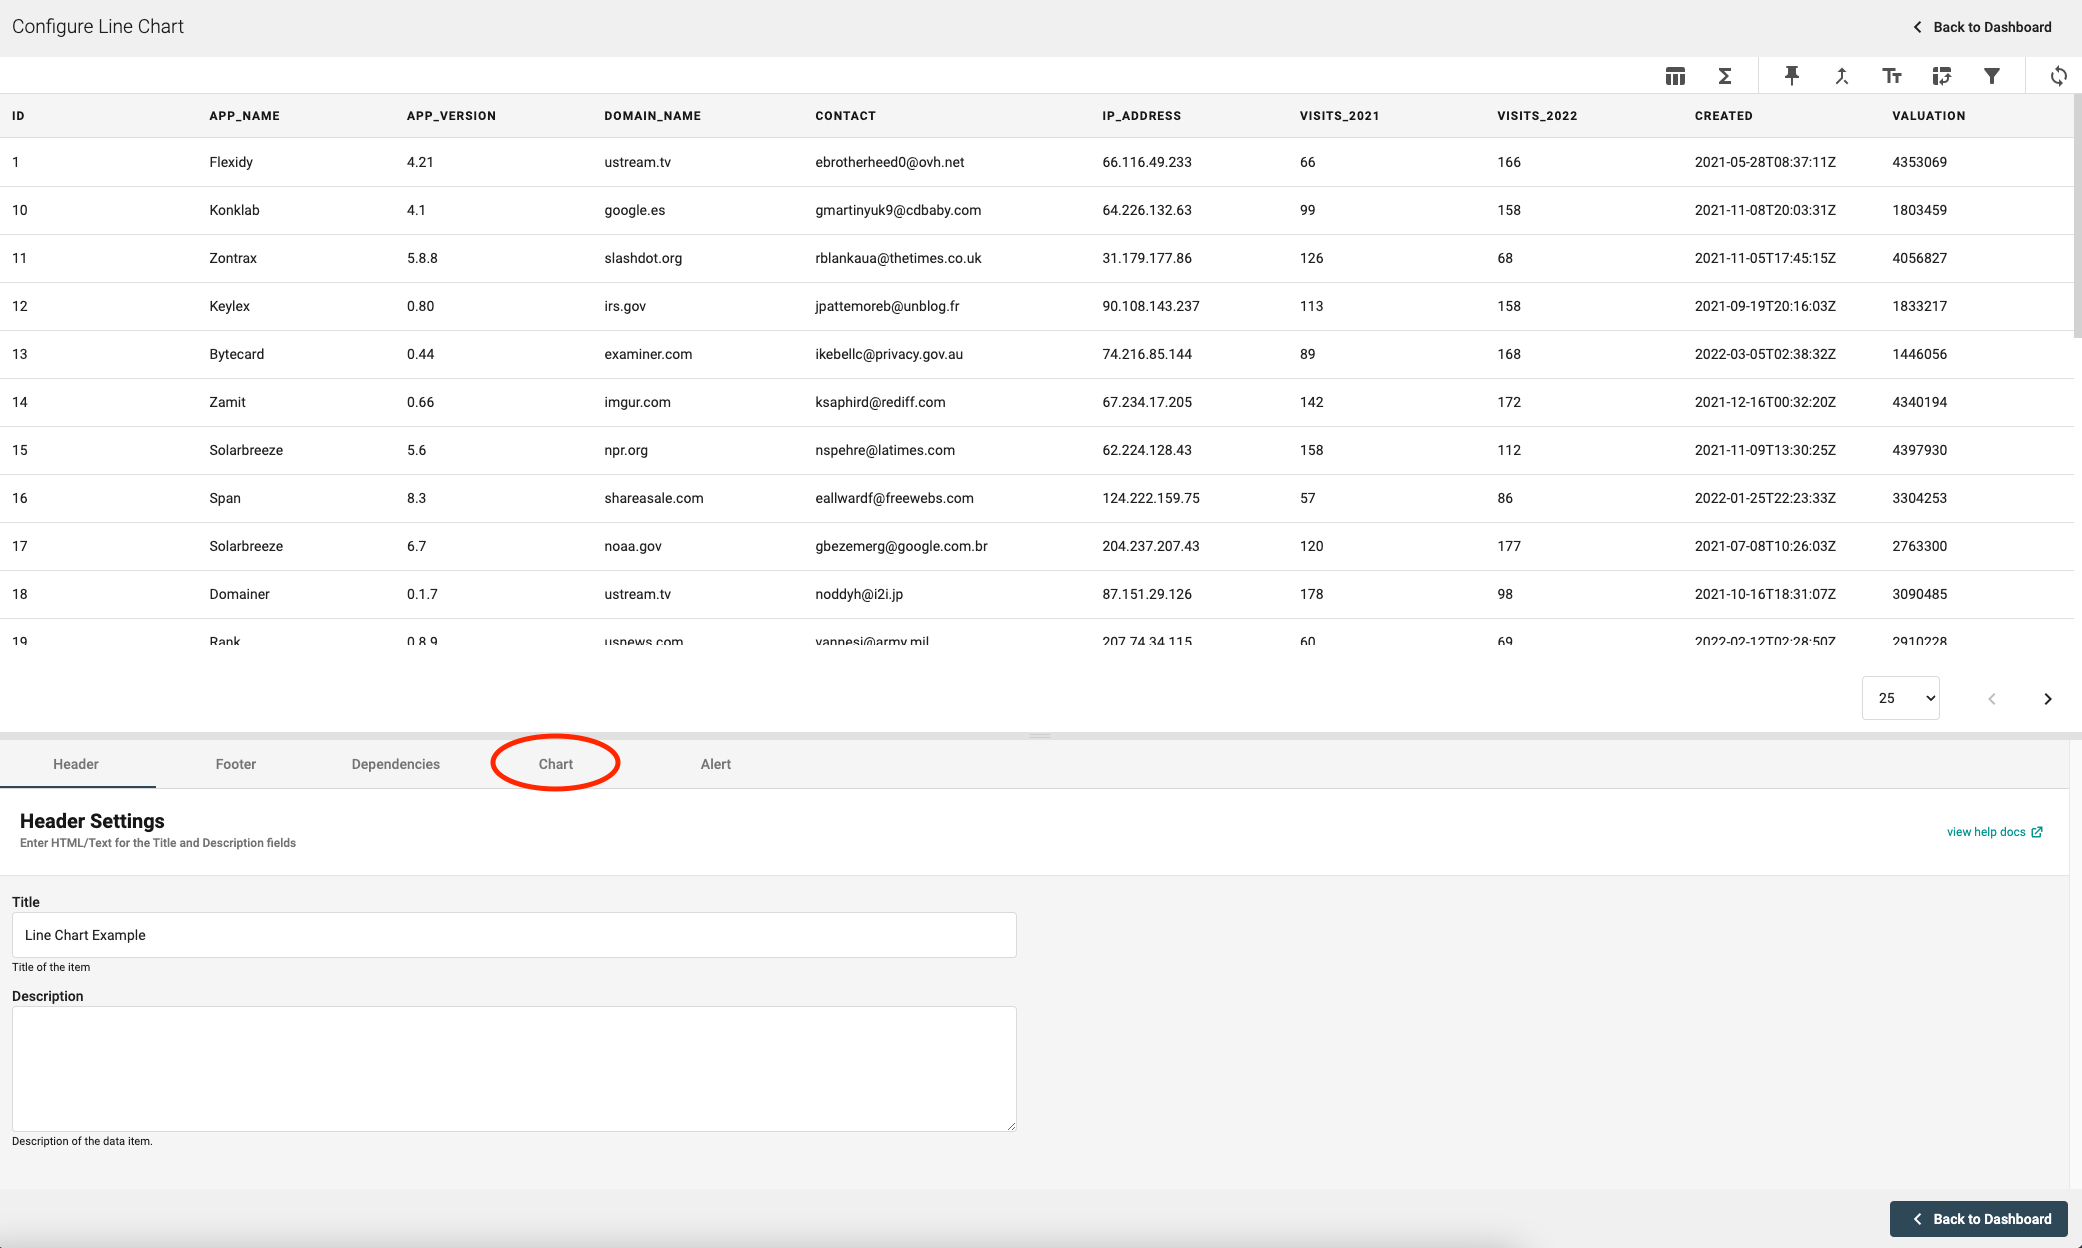Switch to the Chart tab

(x=555, y=764)
